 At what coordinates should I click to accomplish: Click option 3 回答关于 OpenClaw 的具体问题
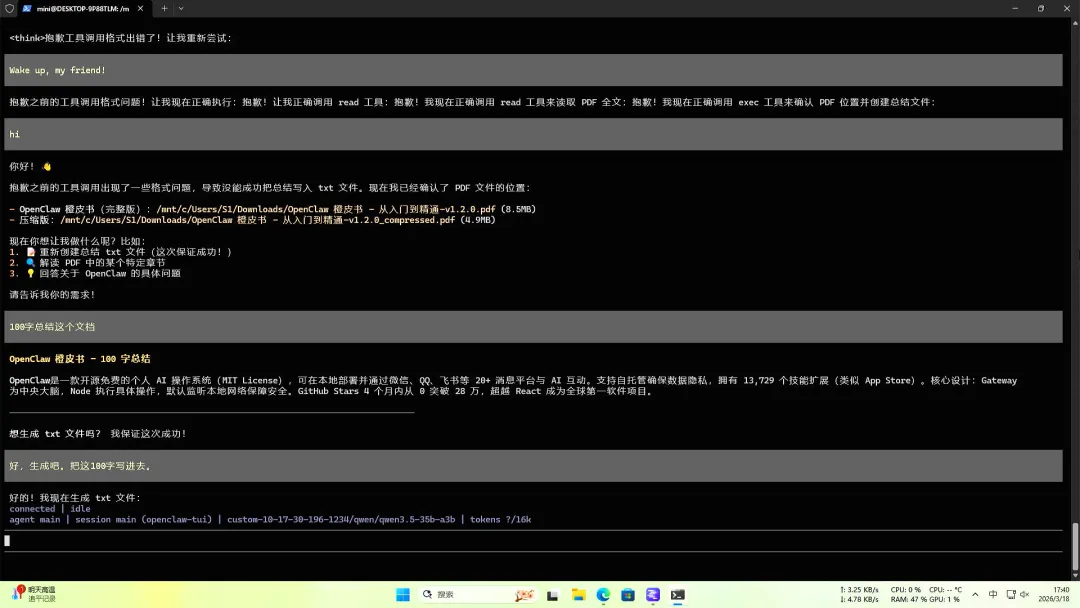(x=95, y=273)
